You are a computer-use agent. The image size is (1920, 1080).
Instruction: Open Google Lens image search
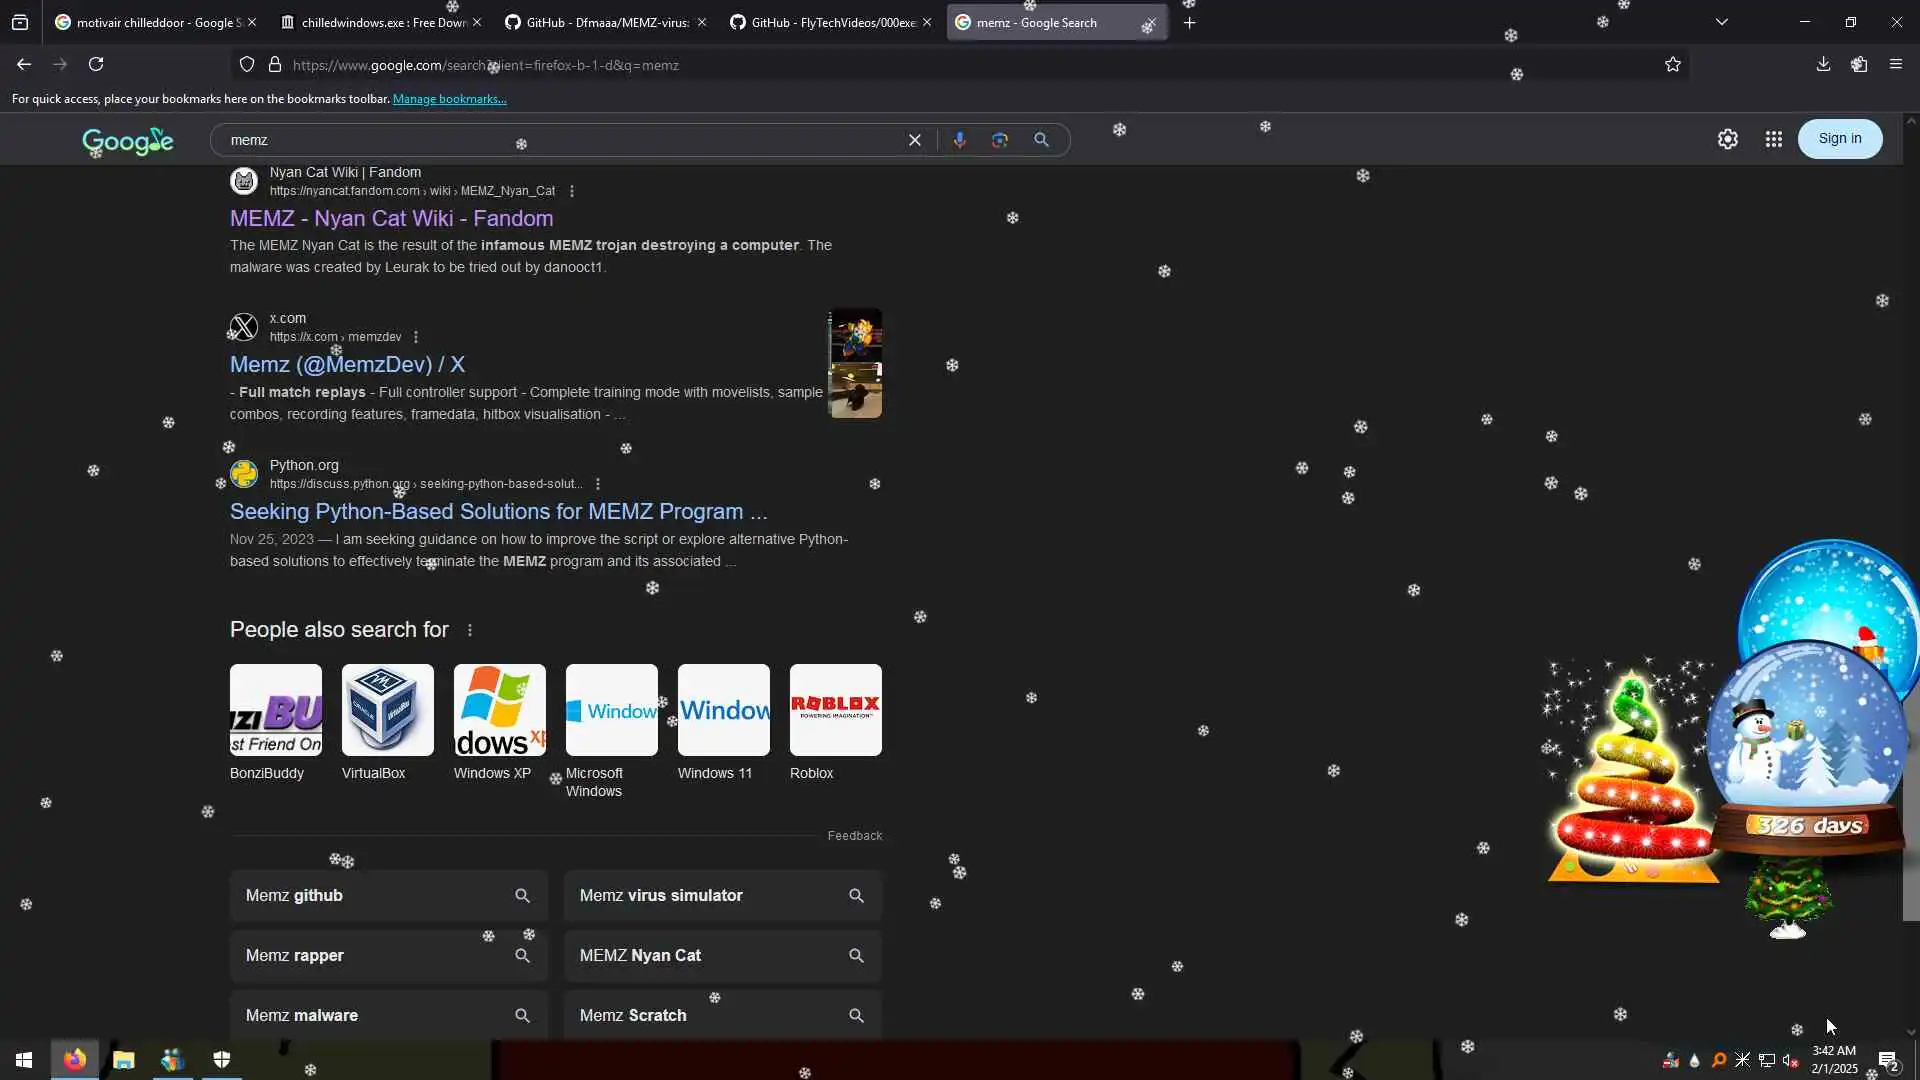click(999, 140)
